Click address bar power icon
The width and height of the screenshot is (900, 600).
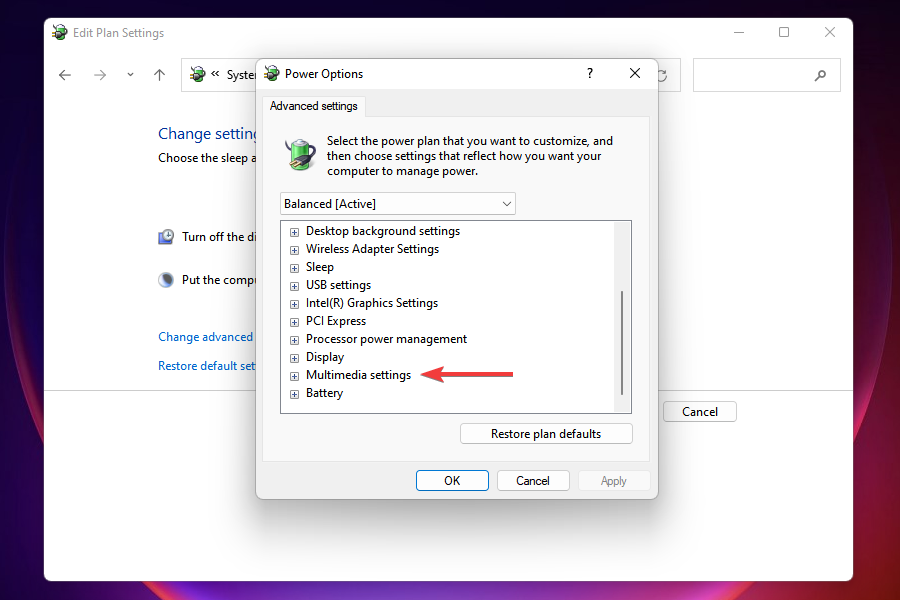click(x=197, y=74)
